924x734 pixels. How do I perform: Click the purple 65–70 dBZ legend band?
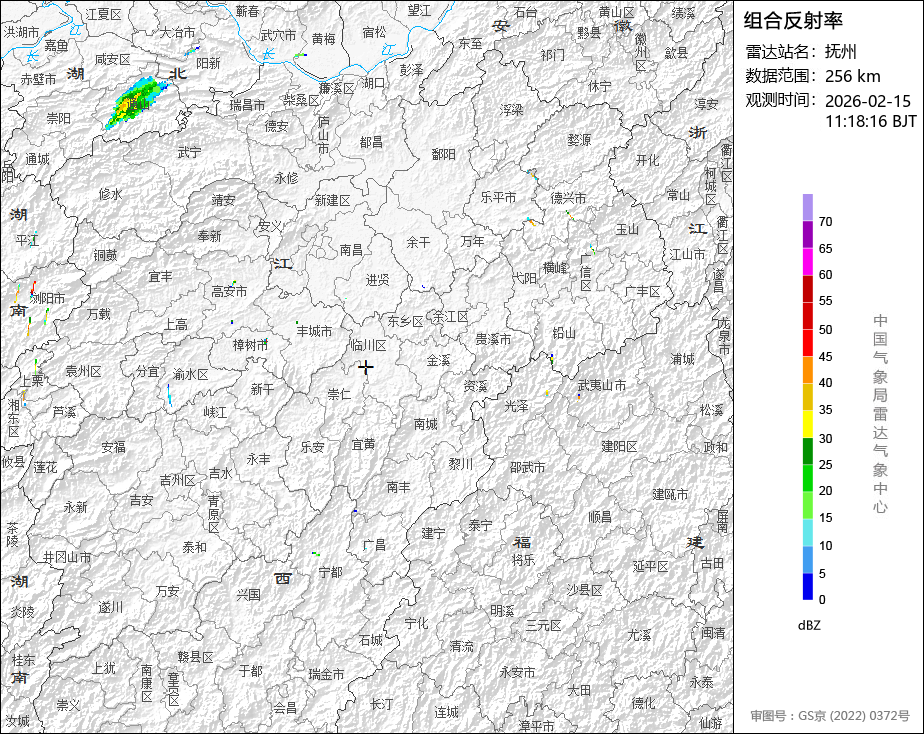pos(807,234)
